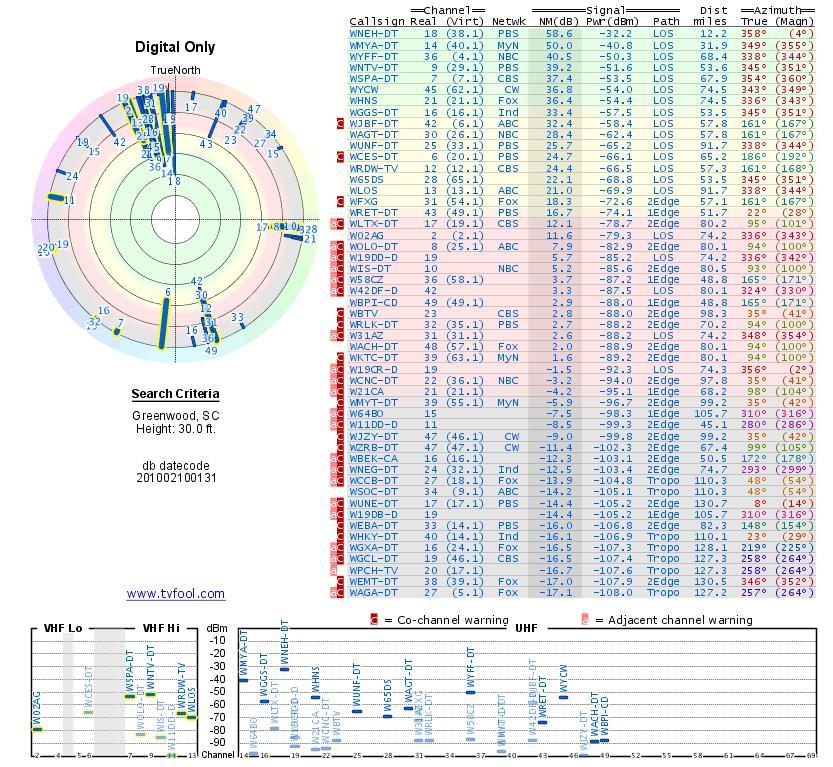Click the Callsign column header

click(377, 22)
